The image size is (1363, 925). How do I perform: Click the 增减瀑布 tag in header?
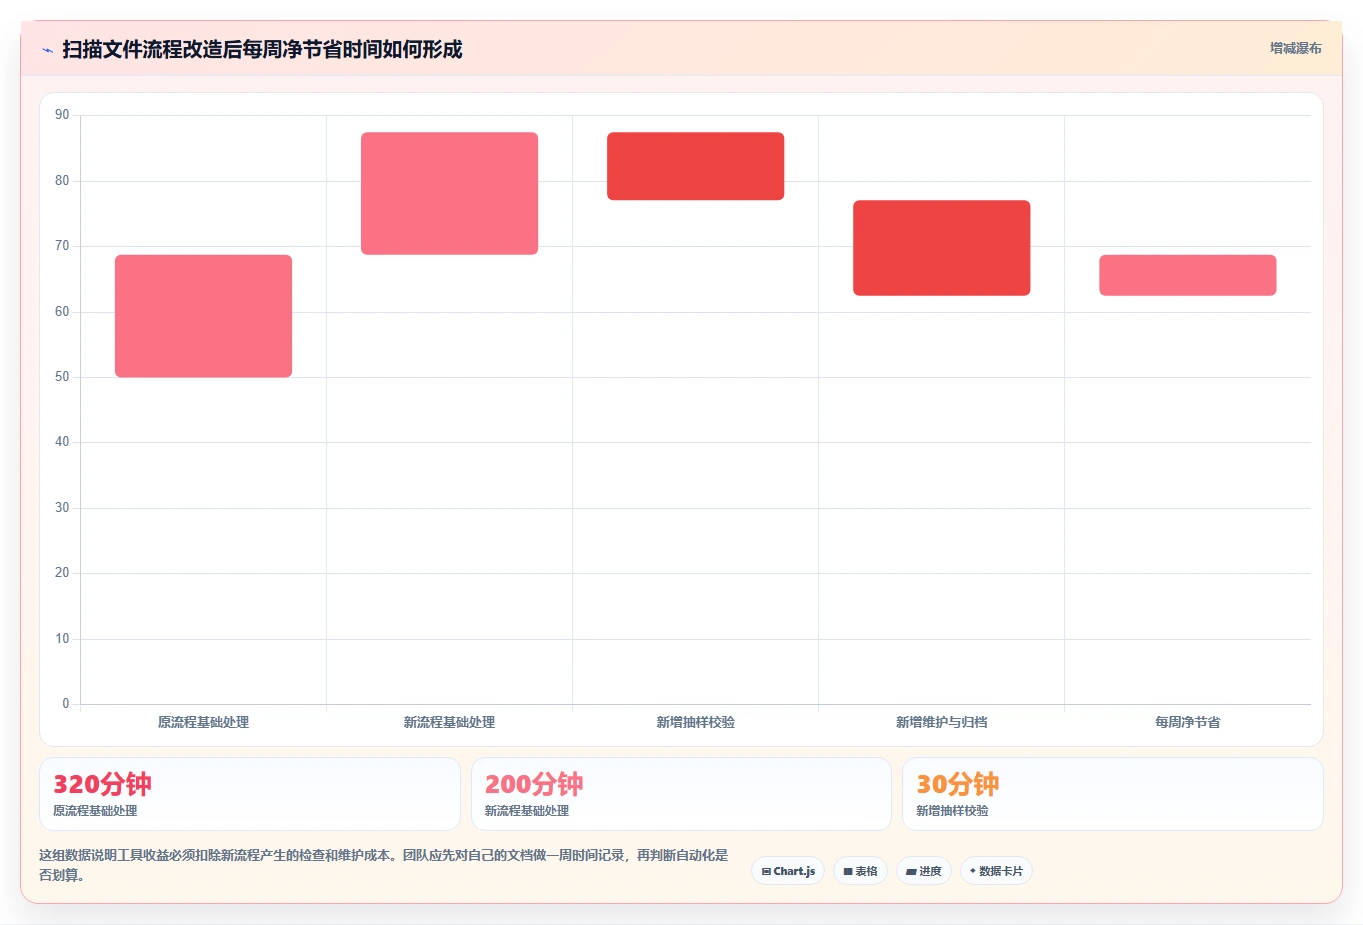(x=1295, y=48)
